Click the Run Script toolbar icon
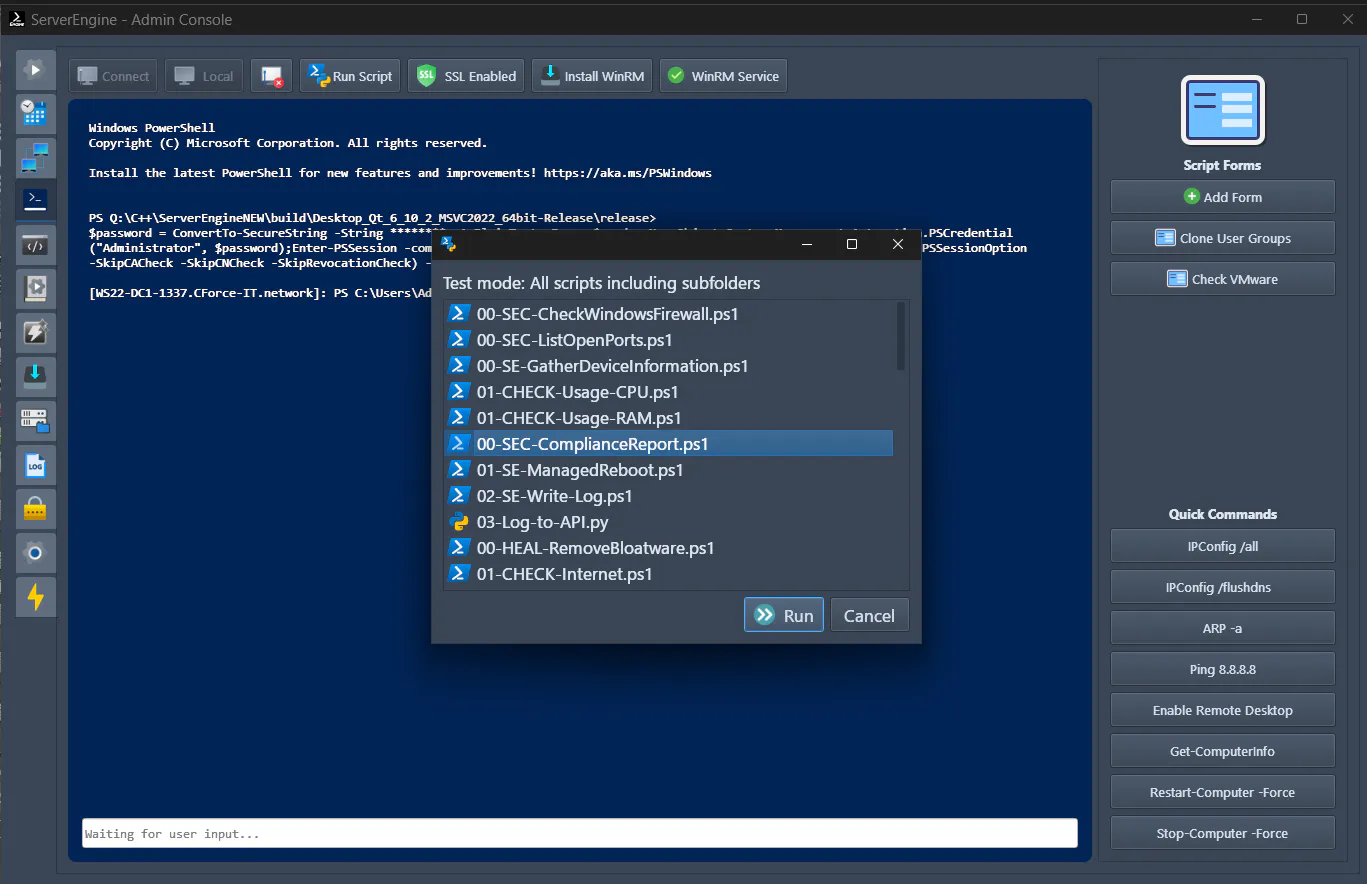The height and width of the screenshot is (884, 1367). 349,75
